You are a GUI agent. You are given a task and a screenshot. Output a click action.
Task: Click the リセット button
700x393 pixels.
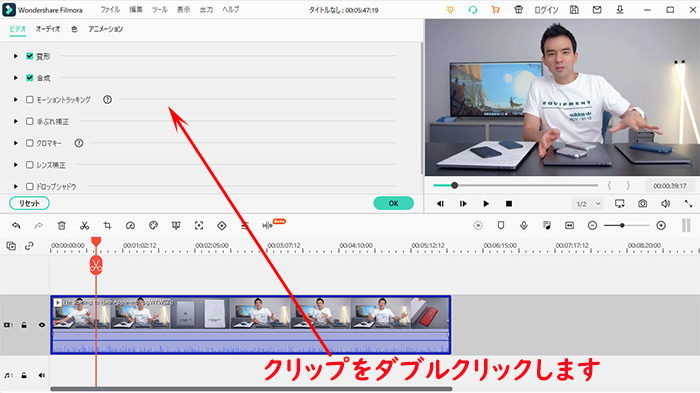pyautogui.click(x=29, y=203)
